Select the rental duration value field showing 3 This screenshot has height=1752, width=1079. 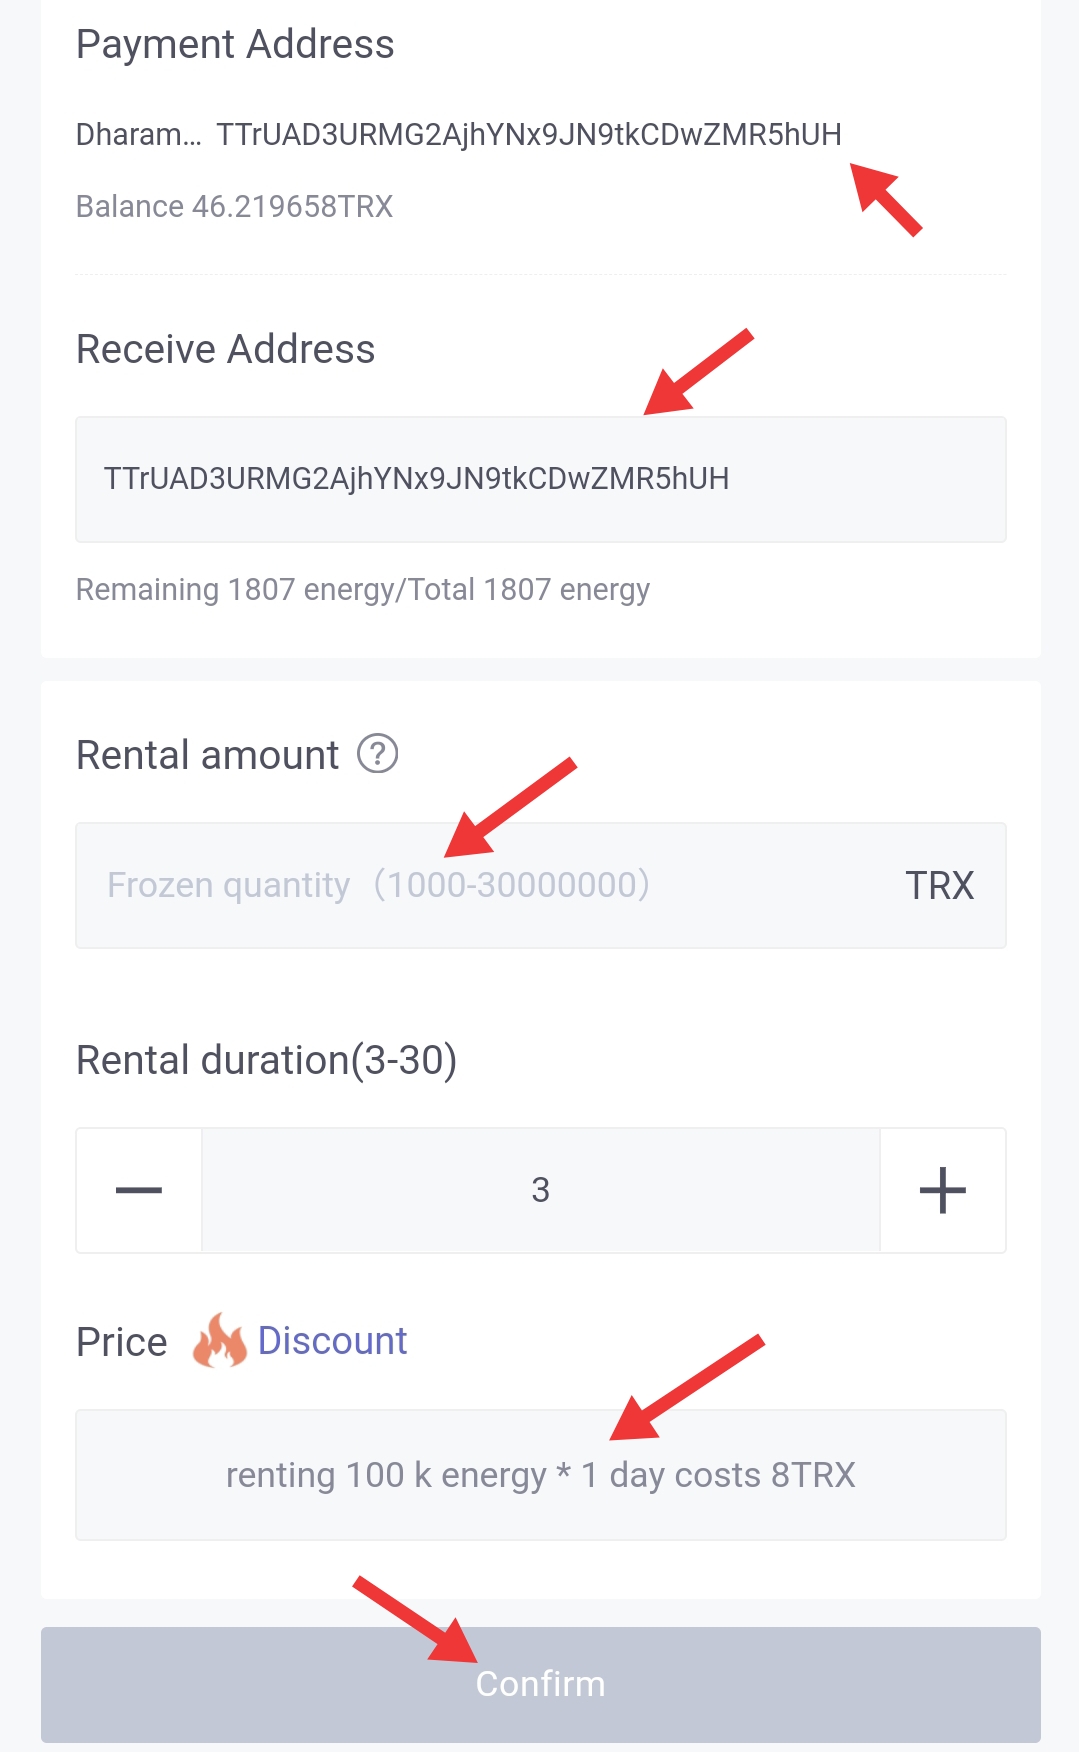tap(540, 1190)
